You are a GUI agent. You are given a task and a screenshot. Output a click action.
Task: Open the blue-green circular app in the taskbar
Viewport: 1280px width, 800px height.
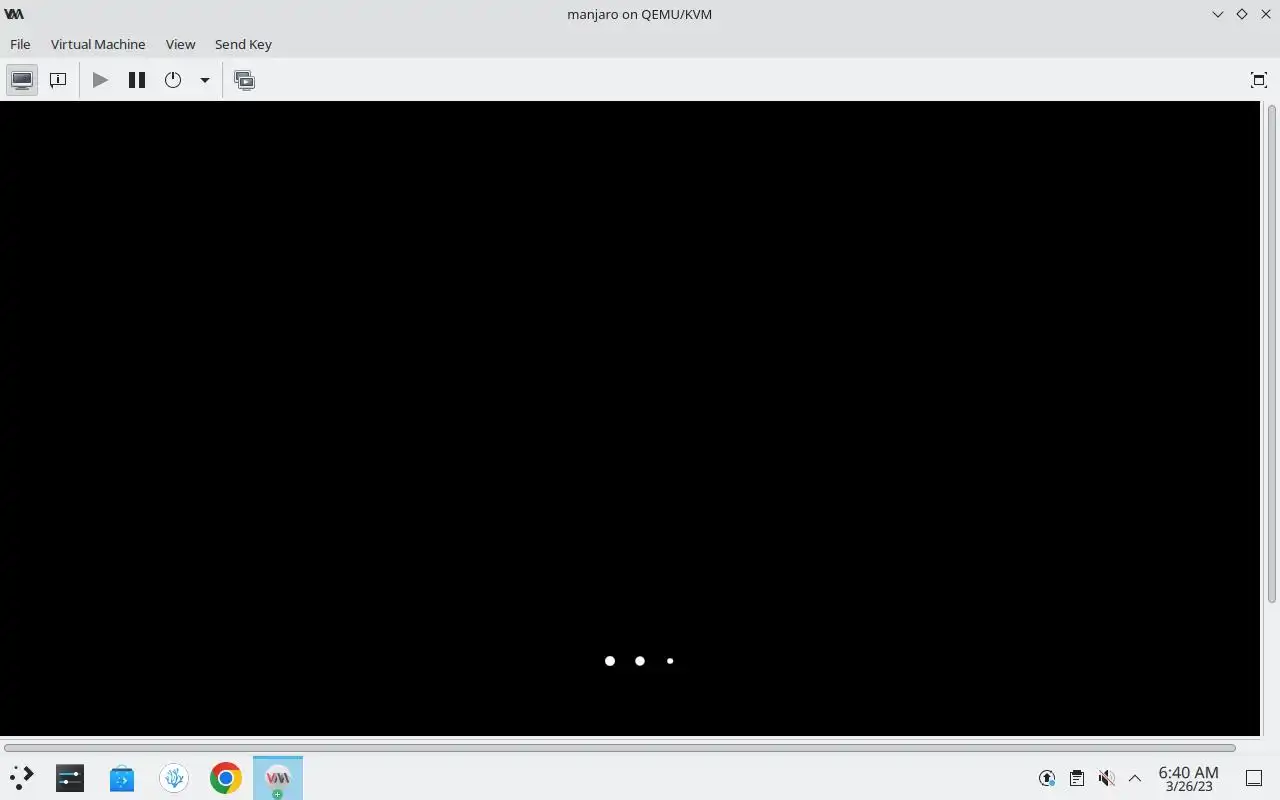point(174,777)
